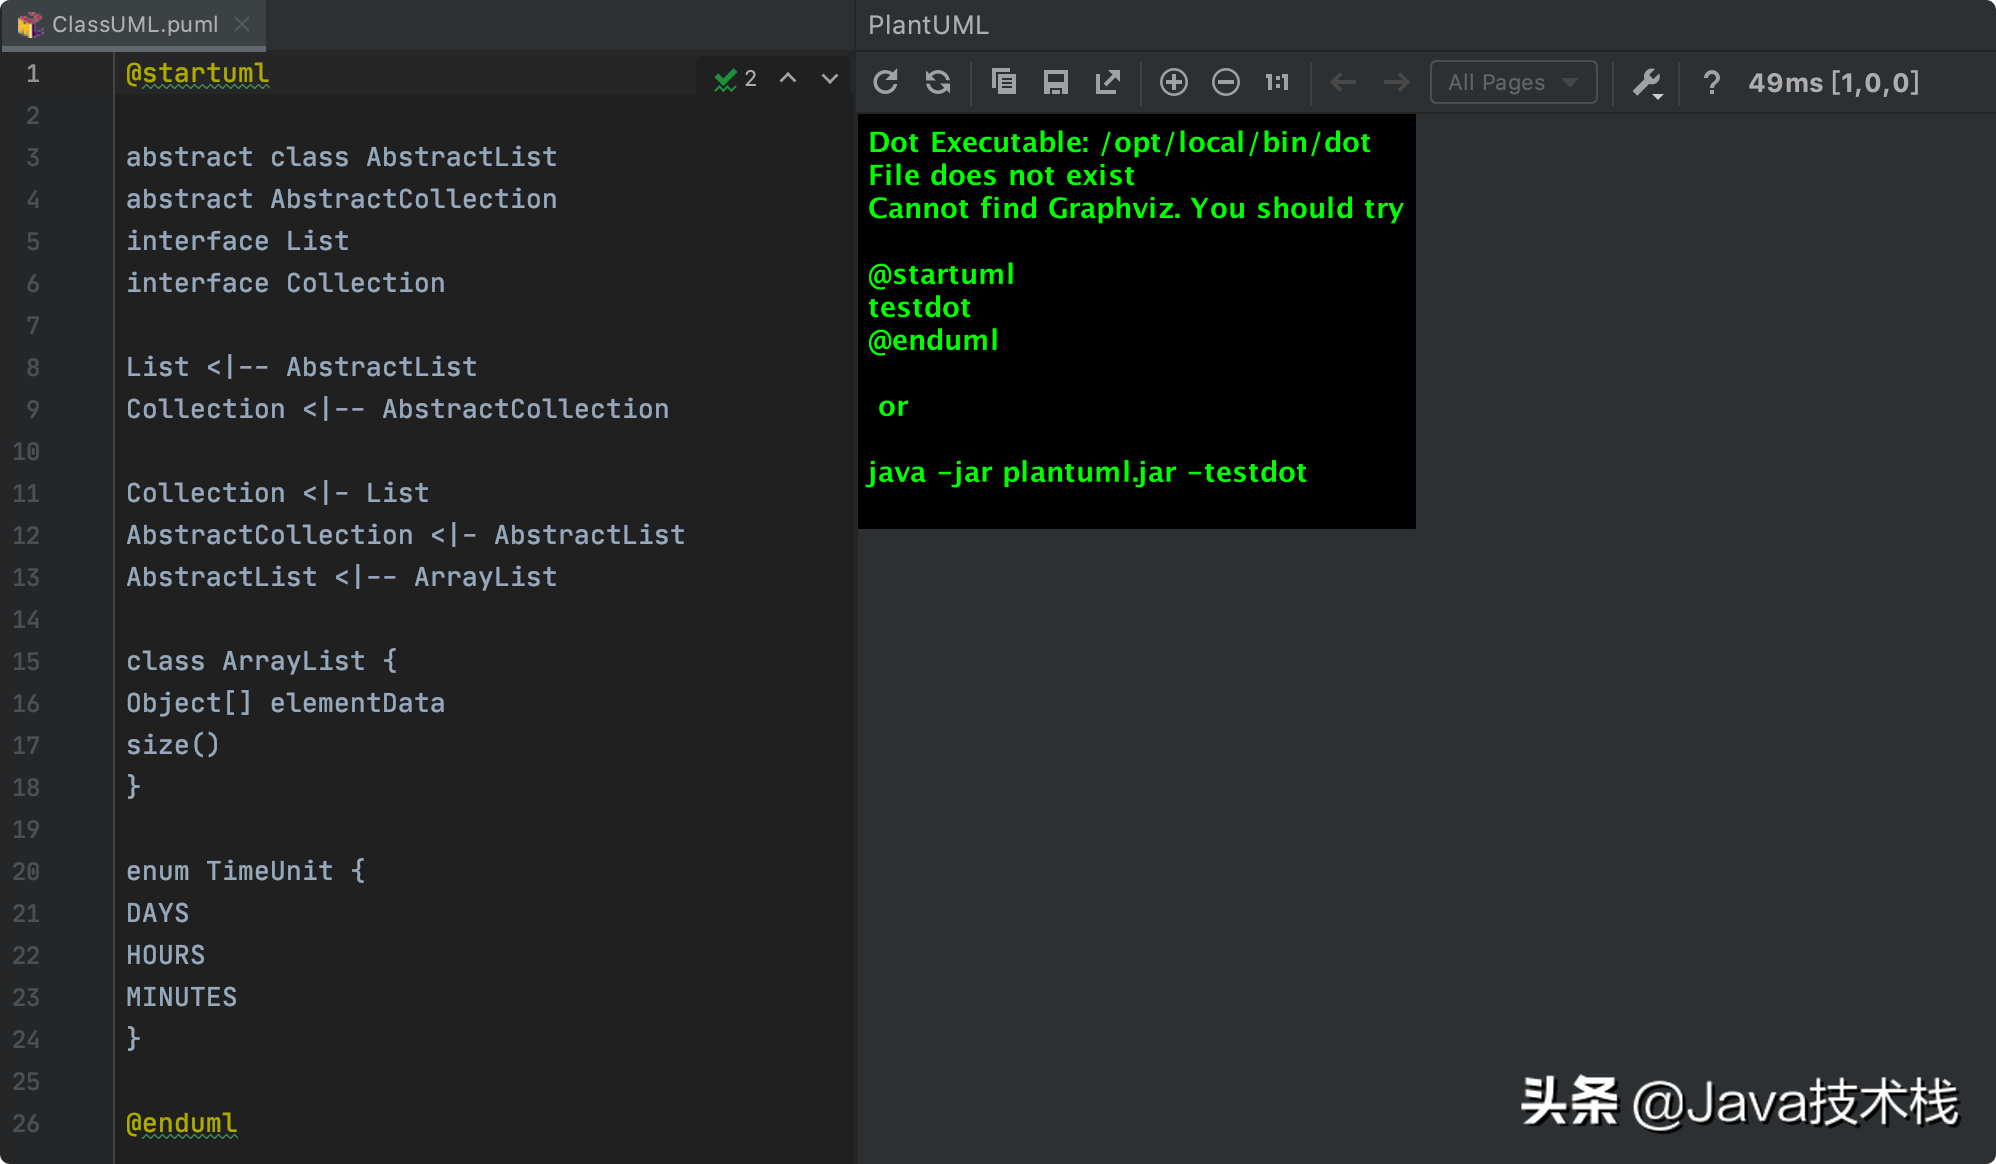Click line number 15 in the gutter

tap(26, 661)
